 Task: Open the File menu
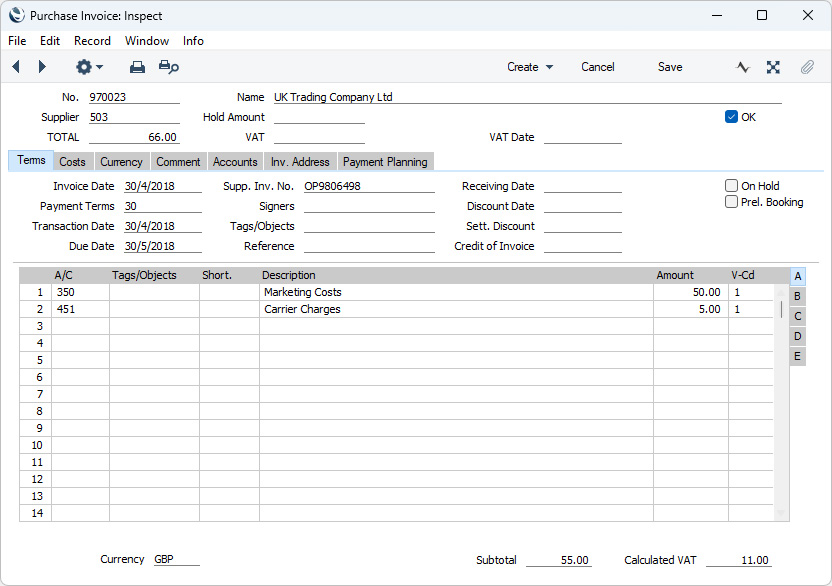point(17,41)
